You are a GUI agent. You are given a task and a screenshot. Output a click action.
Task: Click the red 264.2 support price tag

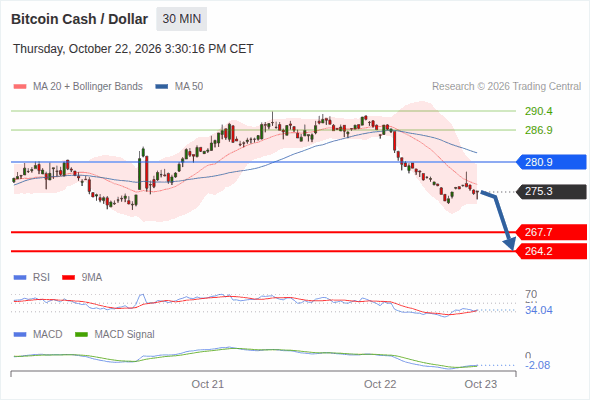tap(551, 251)
